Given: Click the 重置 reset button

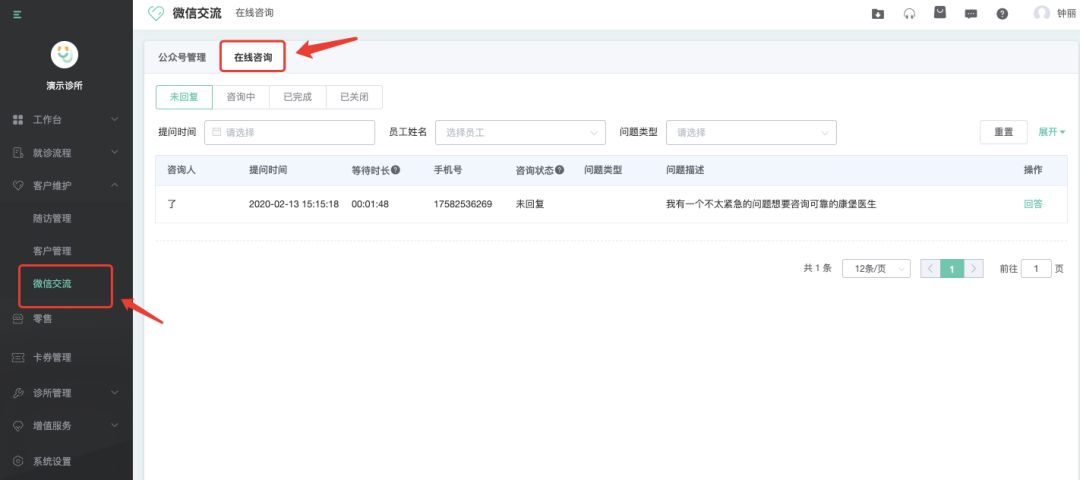Looking at the screenshot, I should pyautogui.click(x=1004, y=132).
